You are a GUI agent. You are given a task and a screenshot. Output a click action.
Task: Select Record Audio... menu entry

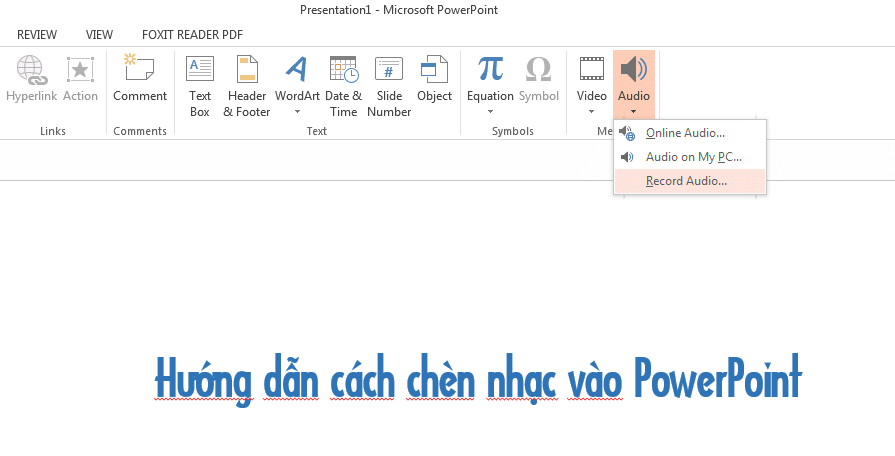click(x=690, y=181)
